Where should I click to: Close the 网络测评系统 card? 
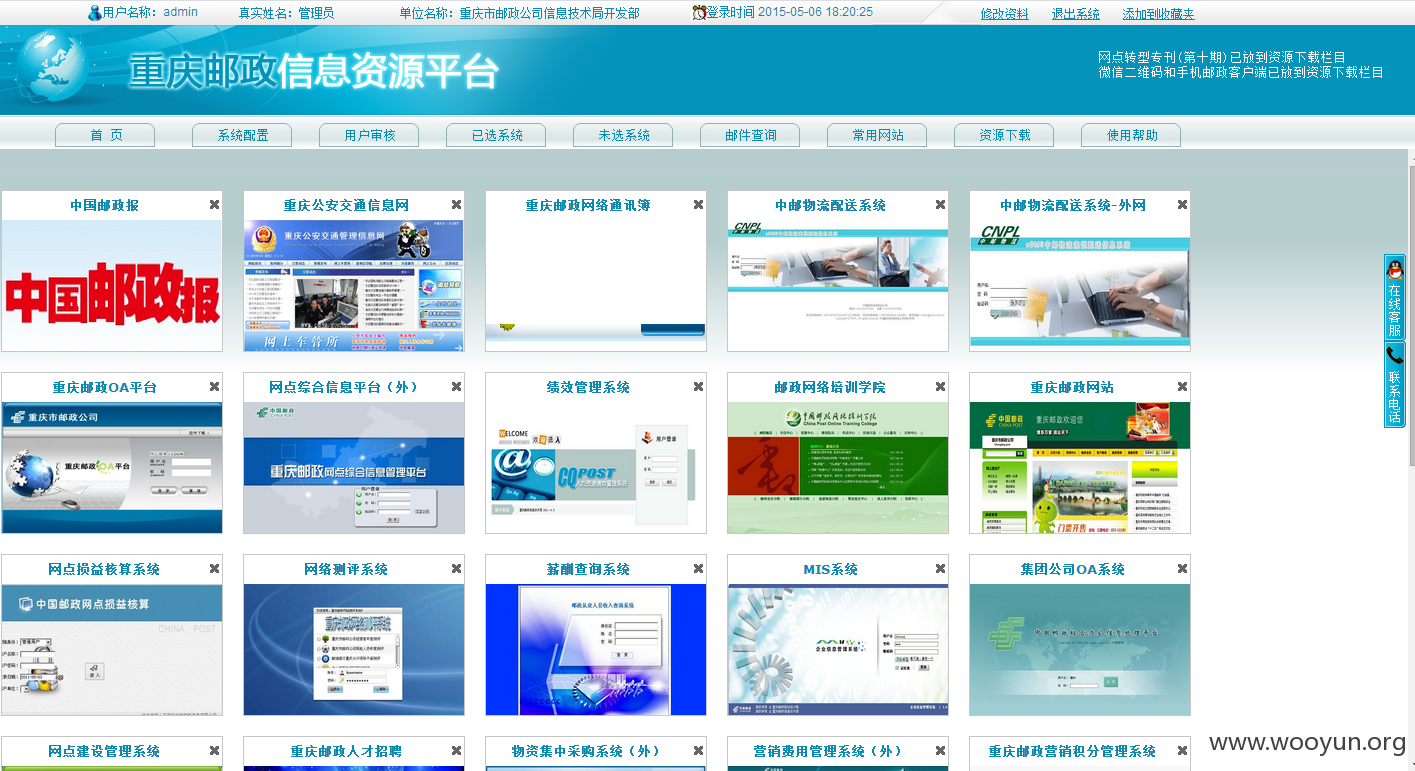[x=456, y=568]
